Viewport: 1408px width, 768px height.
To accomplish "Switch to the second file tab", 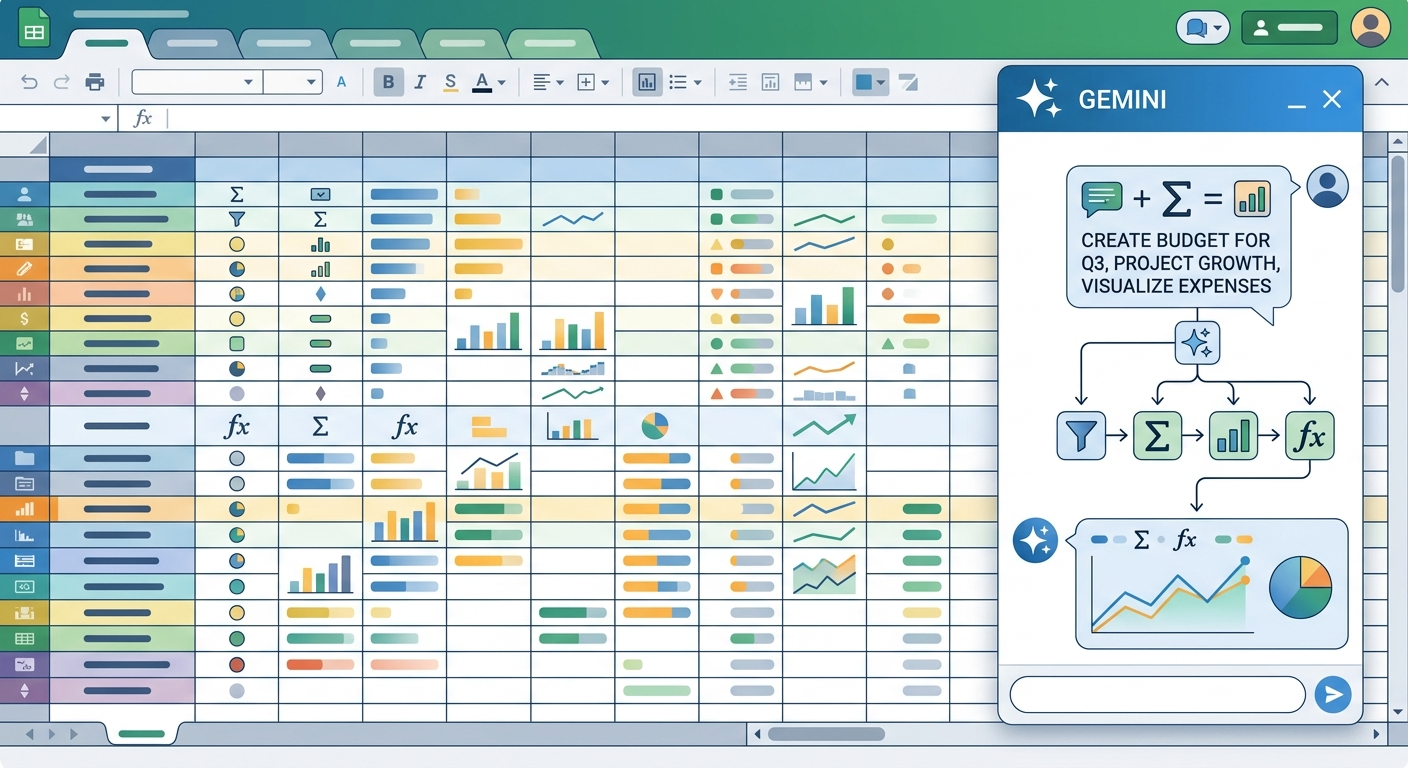I will (193, 43).
